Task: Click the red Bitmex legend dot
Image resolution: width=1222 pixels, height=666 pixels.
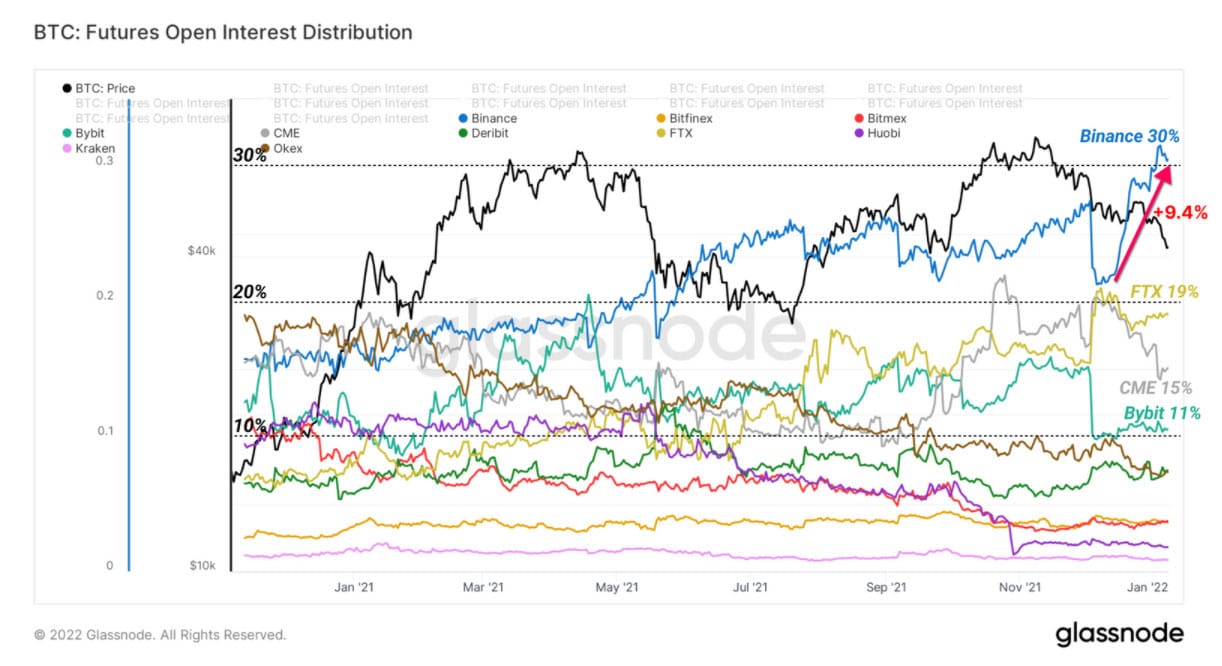Action: point(858,118)
